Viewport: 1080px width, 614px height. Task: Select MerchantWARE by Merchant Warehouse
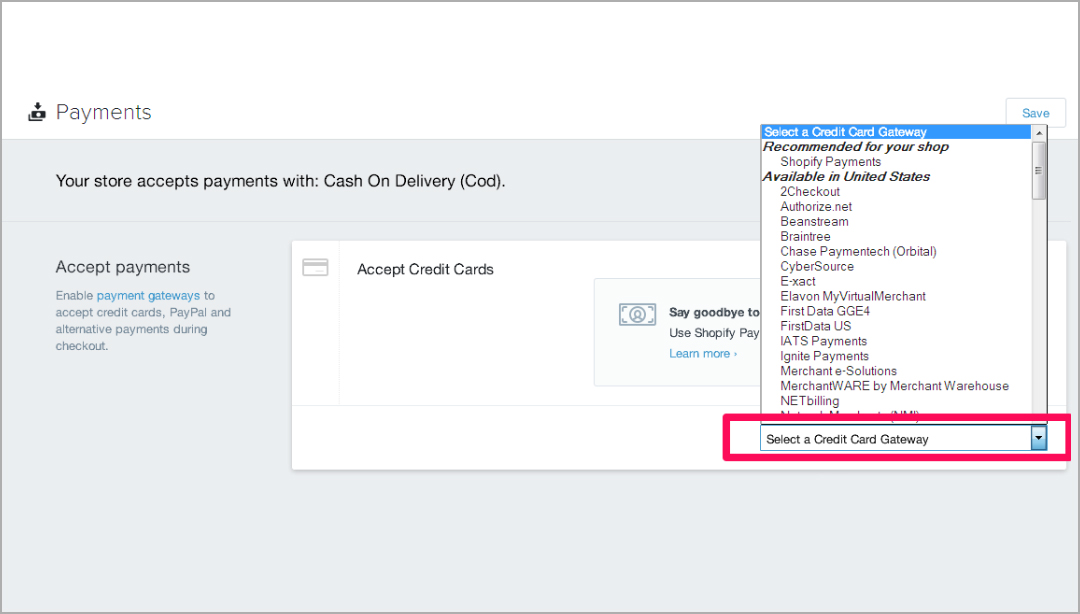[x=895, y=386]
